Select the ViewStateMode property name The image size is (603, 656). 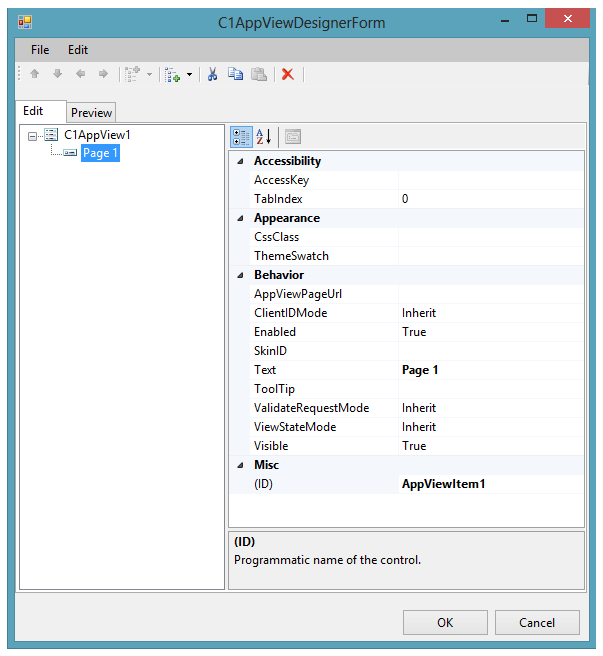pyautogui.click(x=295, y=427)
